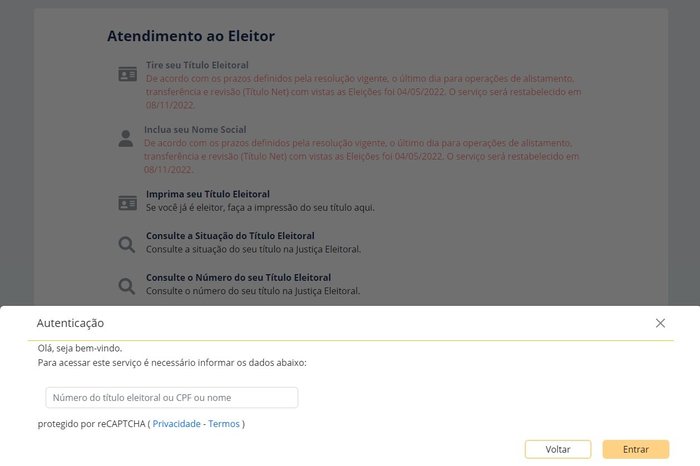This screenshot has height=466, width=700.
Task: Click the Voltar button
Action: point(558,449)
